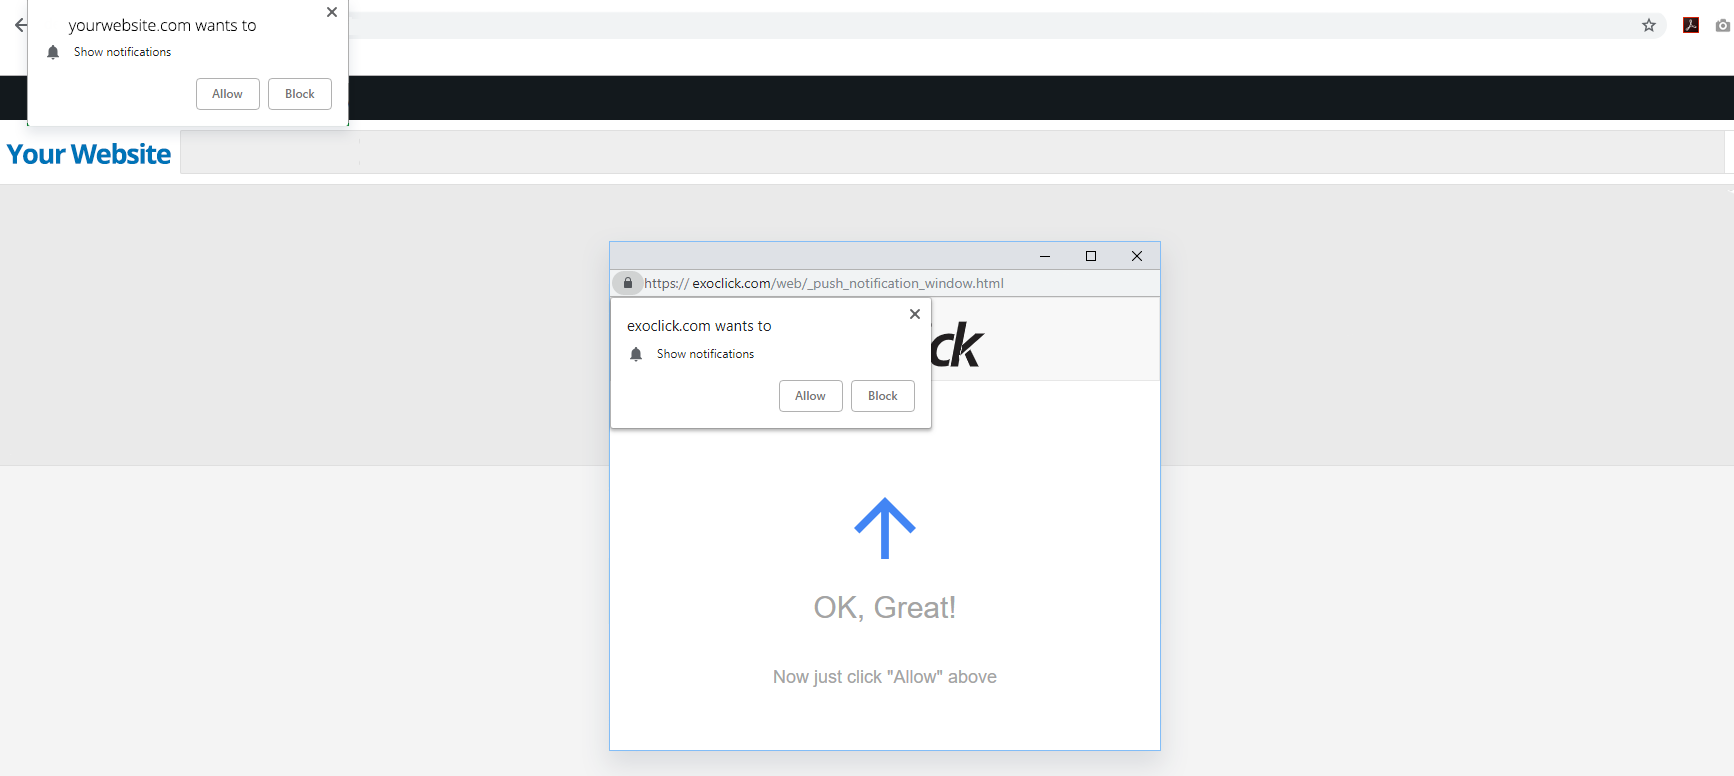
Task: Click the main browser address bar
Action: [x=1000, y=25]
